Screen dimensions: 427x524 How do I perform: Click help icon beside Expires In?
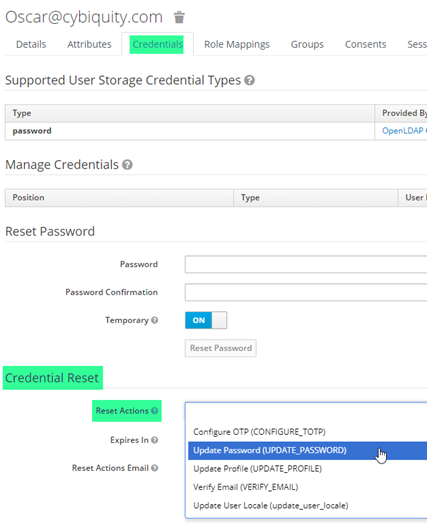[154, 440]
